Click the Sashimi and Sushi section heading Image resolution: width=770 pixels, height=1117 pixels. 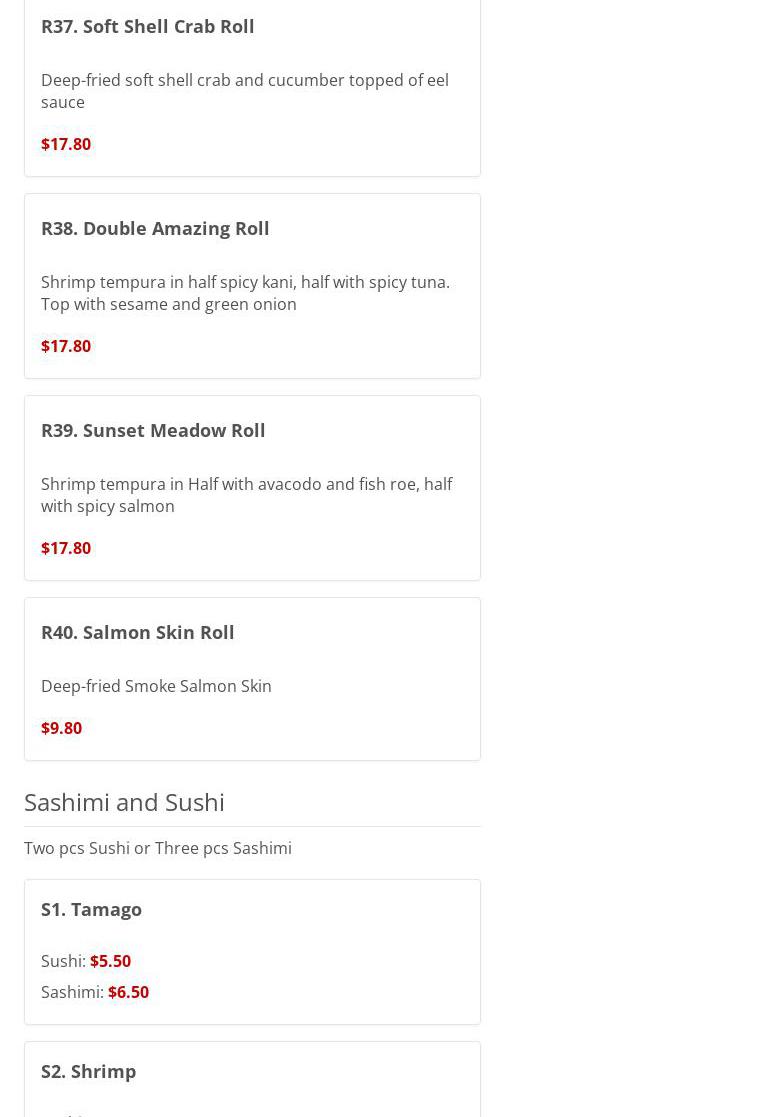coord(124,803)
